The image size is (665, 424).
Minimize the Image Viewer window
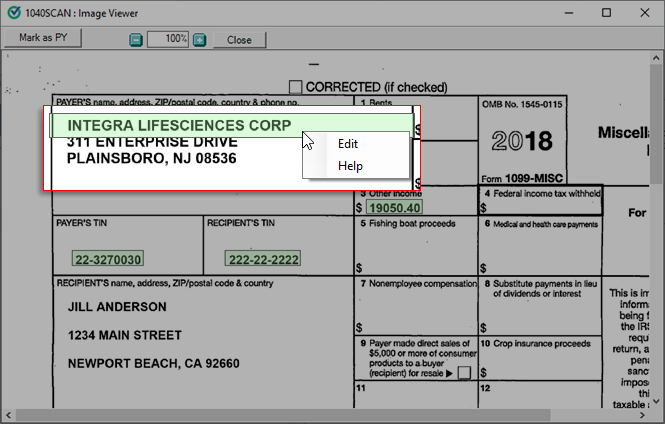tap(569, 13)
